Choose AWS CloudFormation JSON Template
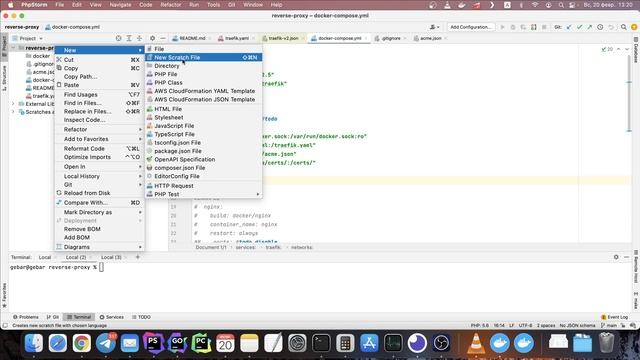Viewport: 640px width, 360px height. tap(203, 100)
